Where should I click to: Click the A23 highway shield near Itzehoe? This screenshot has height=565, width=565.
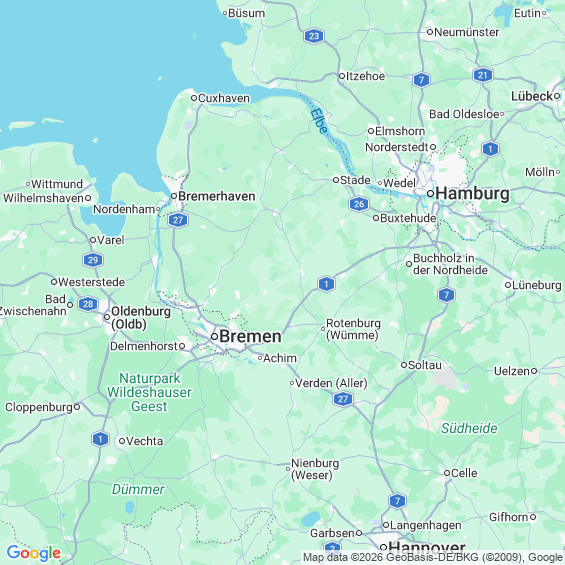[314, 36]
